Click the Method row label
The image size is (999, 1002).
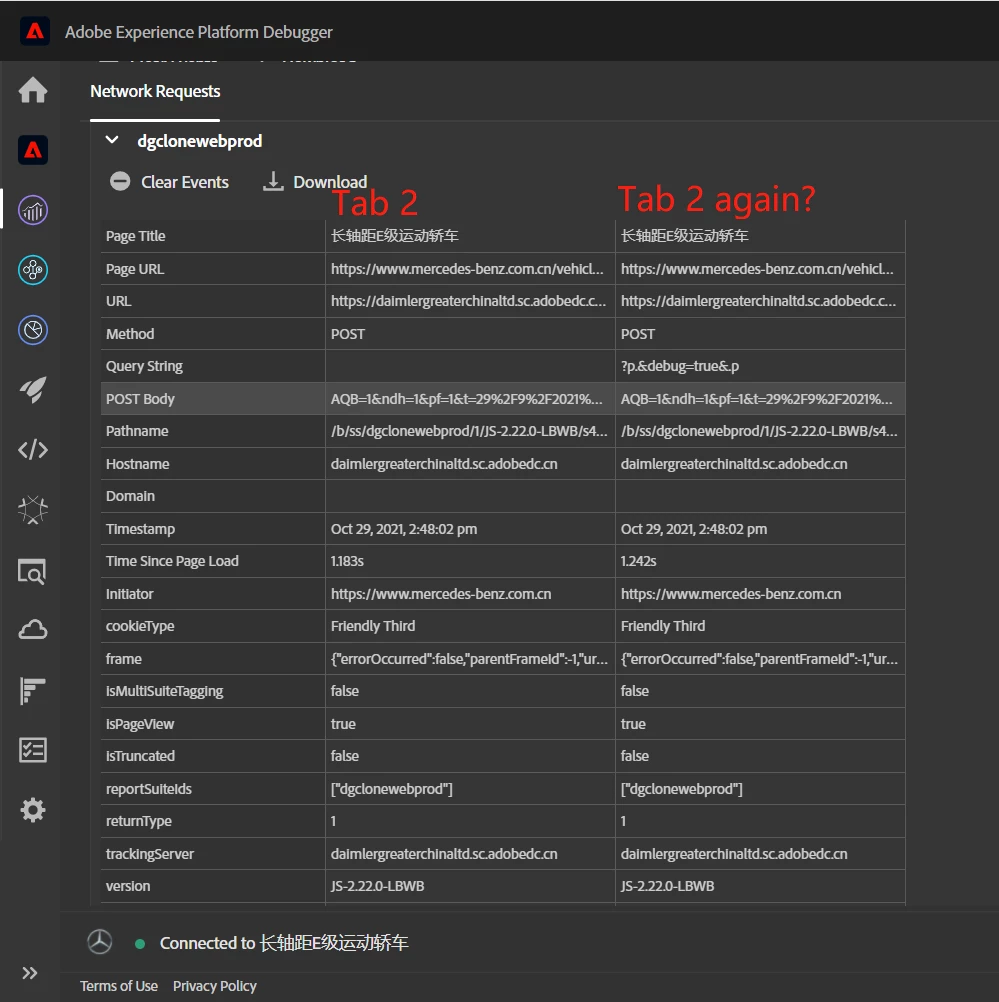[130, 334]
